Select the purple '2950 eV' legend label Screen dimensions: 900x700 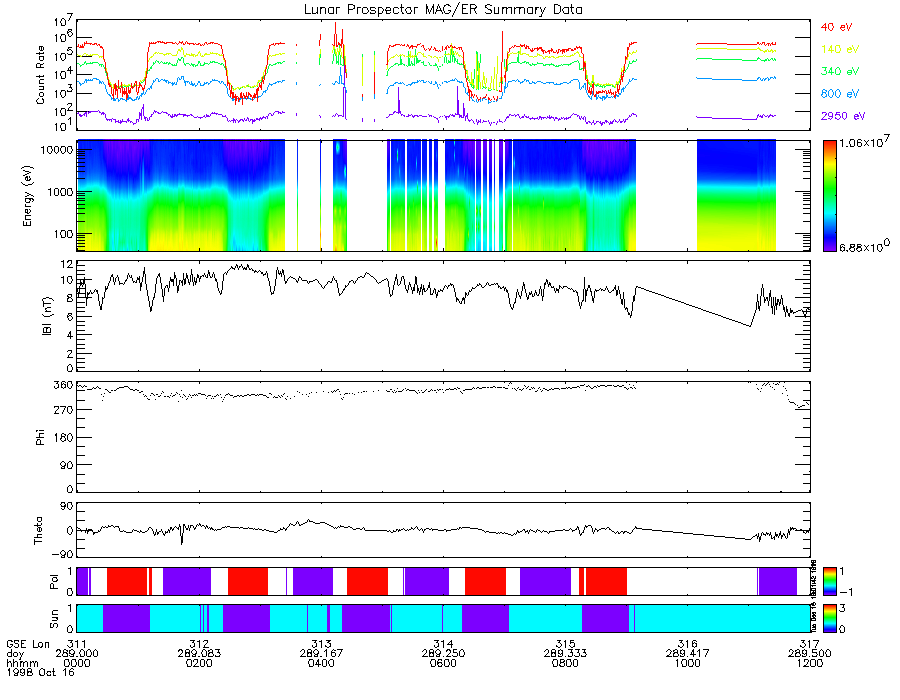point(843,116)
